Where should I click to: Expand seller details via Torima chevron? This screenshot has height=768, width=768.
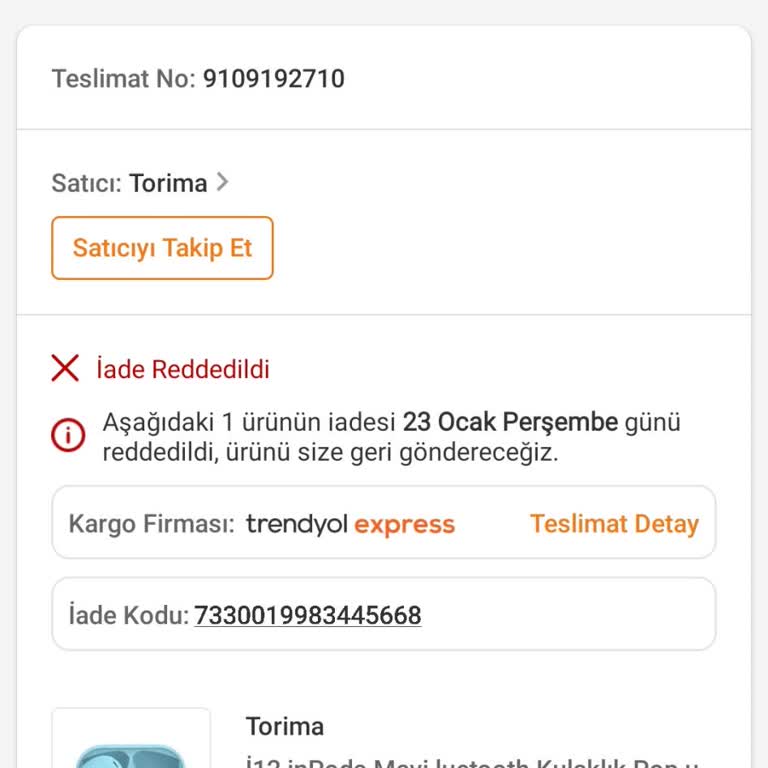223,182
